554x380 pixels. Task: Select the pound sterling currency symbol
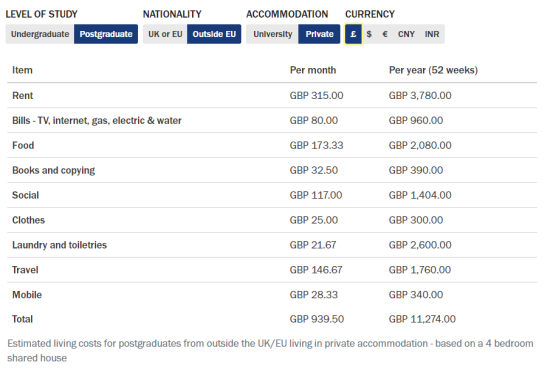(x=353, y=34)
